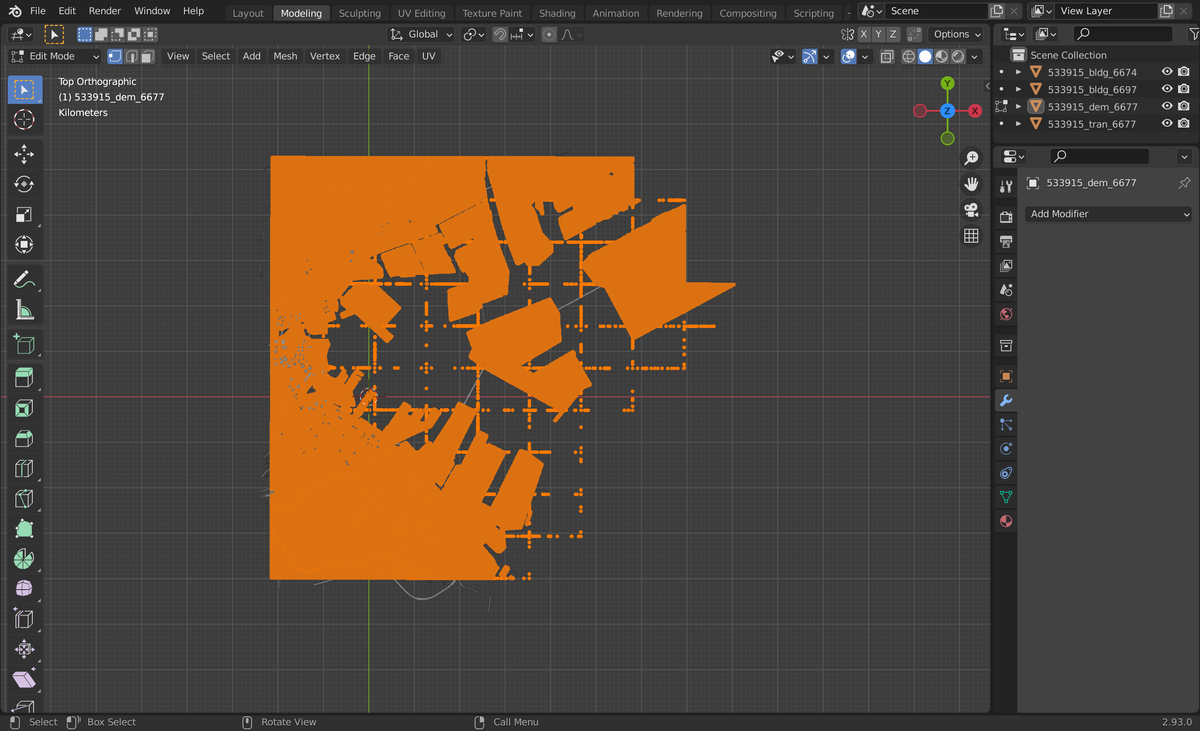Select the Cursor tool in the left toolbar
This screenshot has width=1200, height=731.
pos(24,119)
